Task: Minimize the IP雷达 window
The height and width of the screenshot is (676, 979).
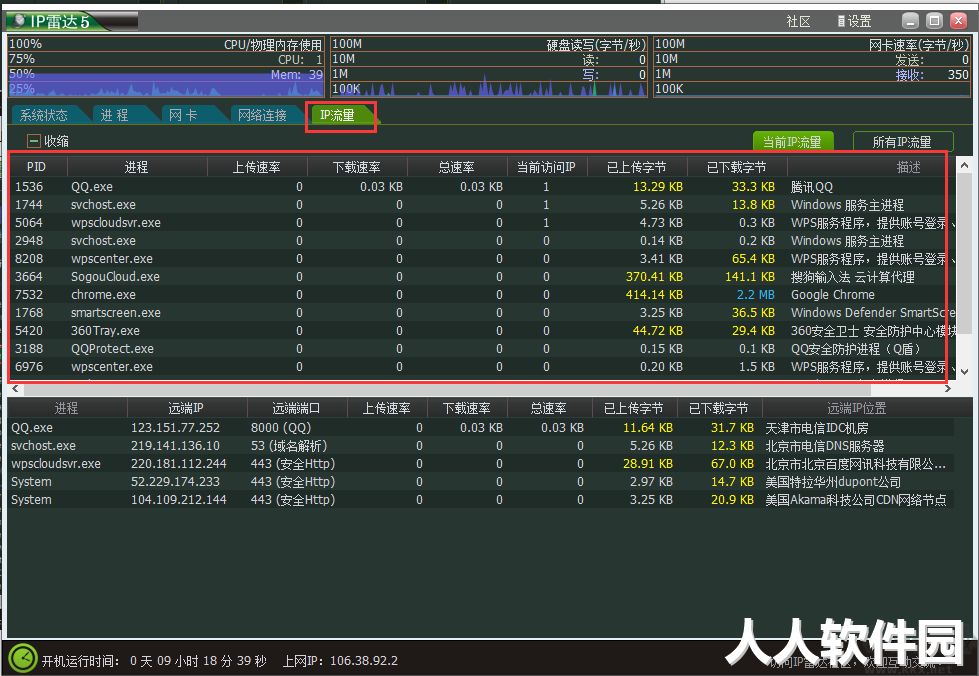Action: coord(910,21)
